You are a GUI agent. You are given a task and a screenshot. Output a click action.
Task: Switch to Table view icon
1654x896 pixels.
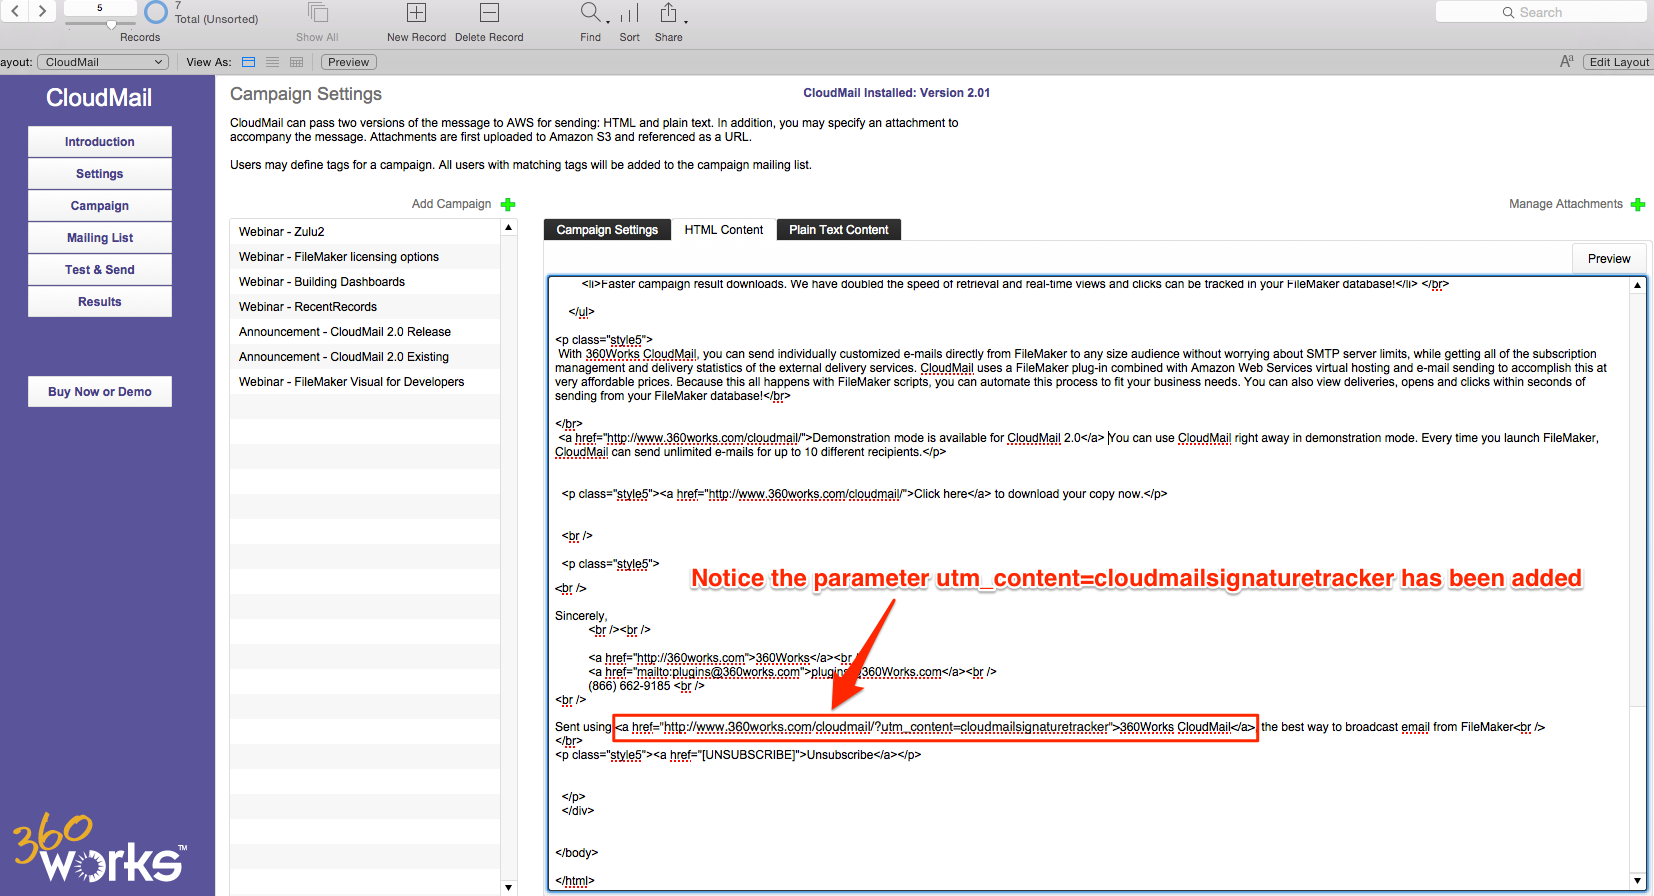(x=296, y=62)
